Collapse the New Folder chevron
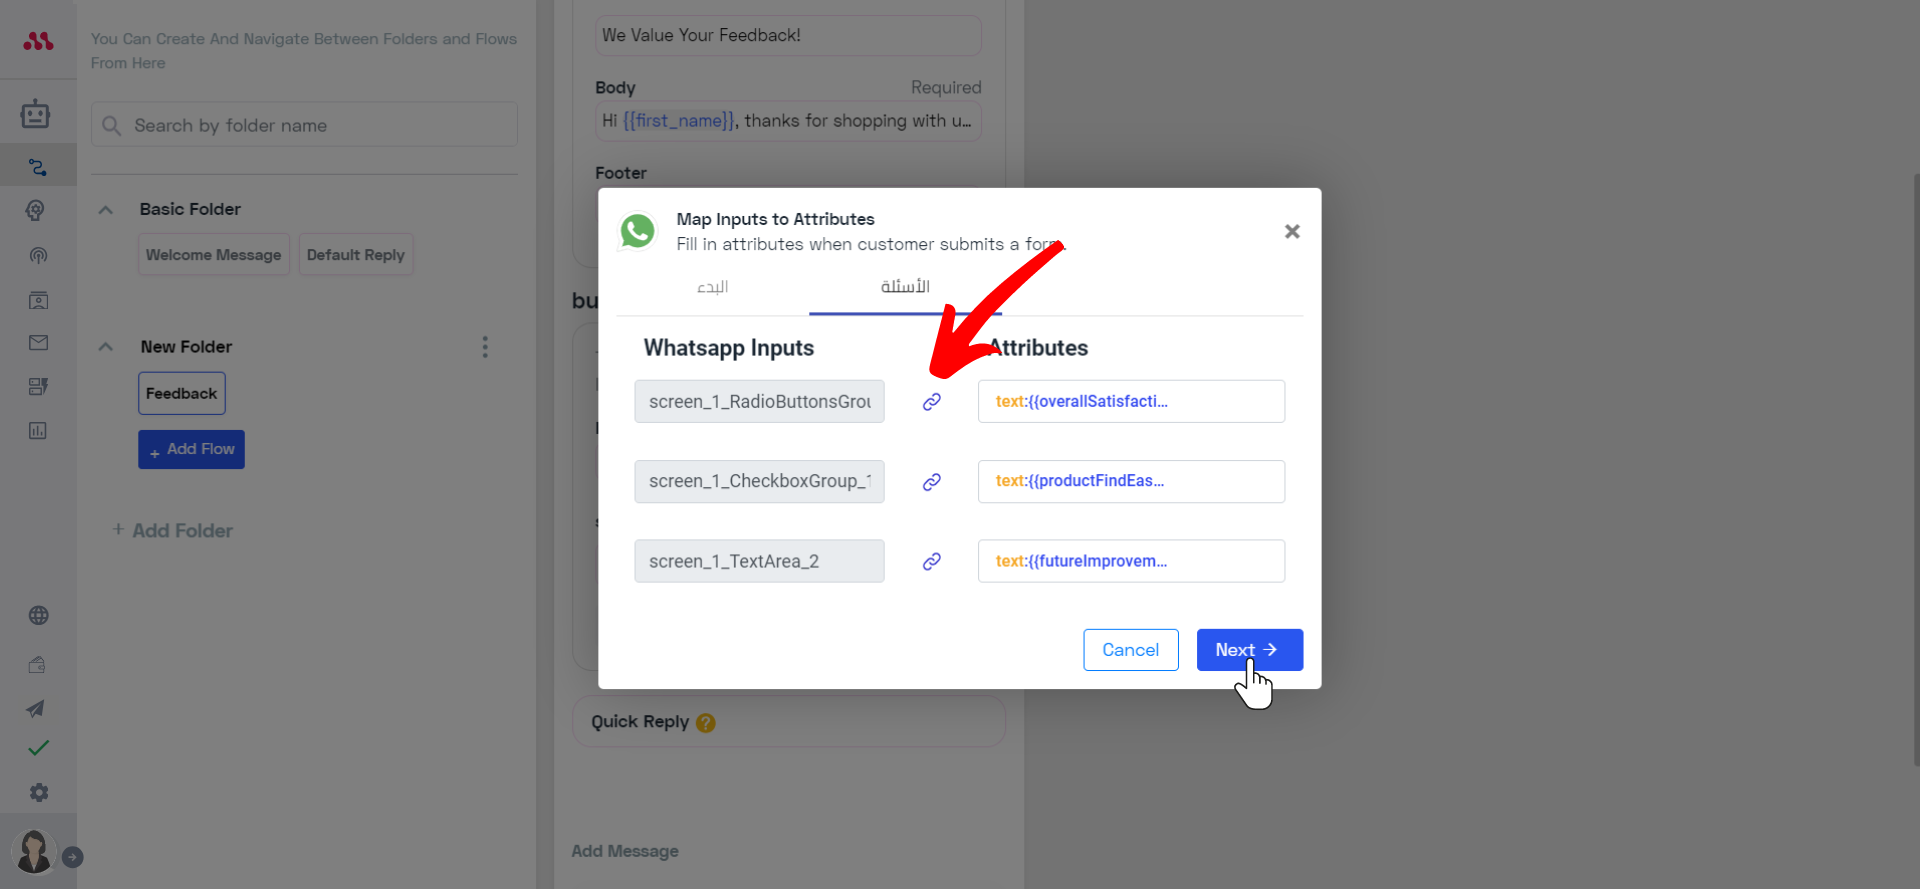Image resolution: width=1920 pixels, height=889 pixels. (x=106, y=347)
